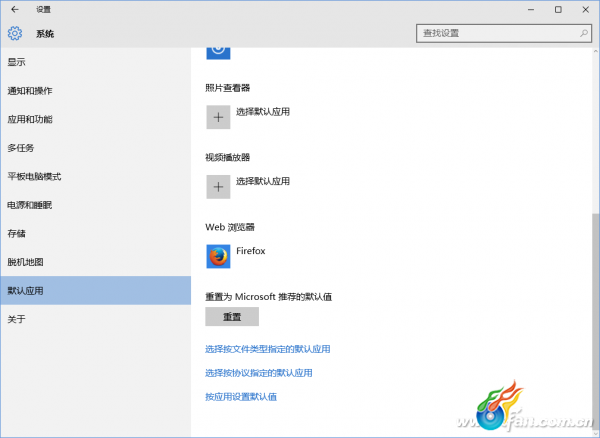Viewport: 600px width, 438px height.
Task: Click the plus icon under 照片查看器
Action: click(x=218, y=117)
